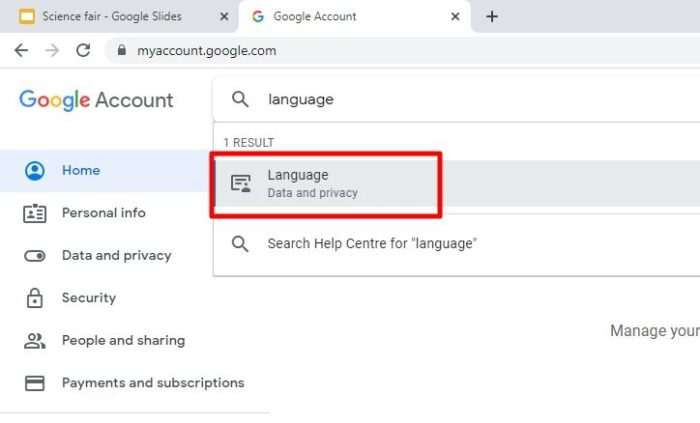Open a new browser tab
The width and height of the screenshot is (700, 423).
(492, 17)
